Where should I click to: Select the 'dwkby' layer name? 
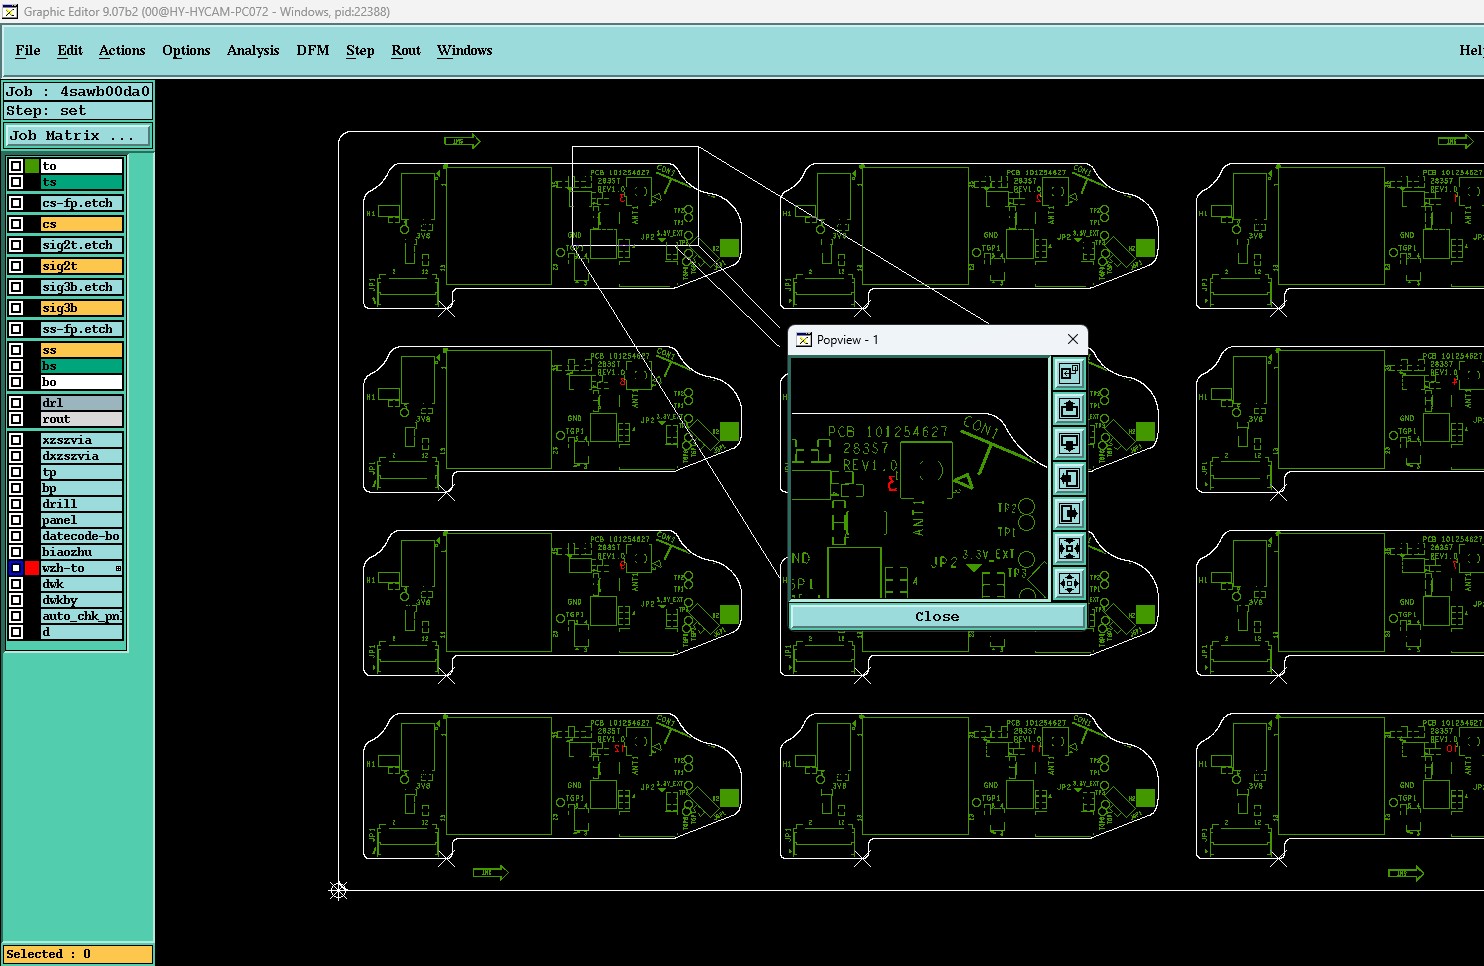tap(82, 600)
